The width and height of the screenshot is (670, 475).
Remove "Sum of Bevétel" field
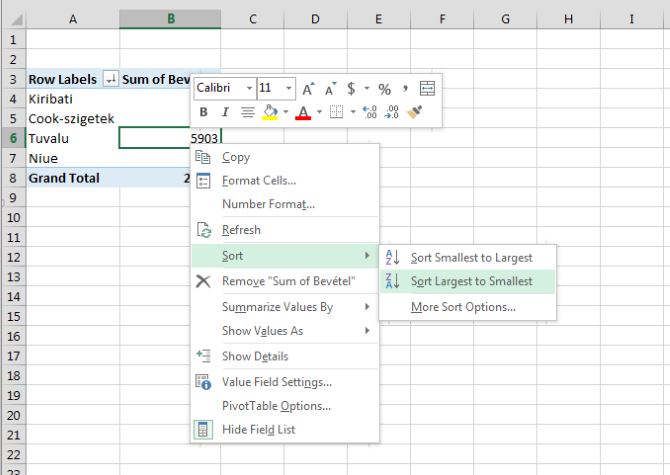click(x=285, y=281)
